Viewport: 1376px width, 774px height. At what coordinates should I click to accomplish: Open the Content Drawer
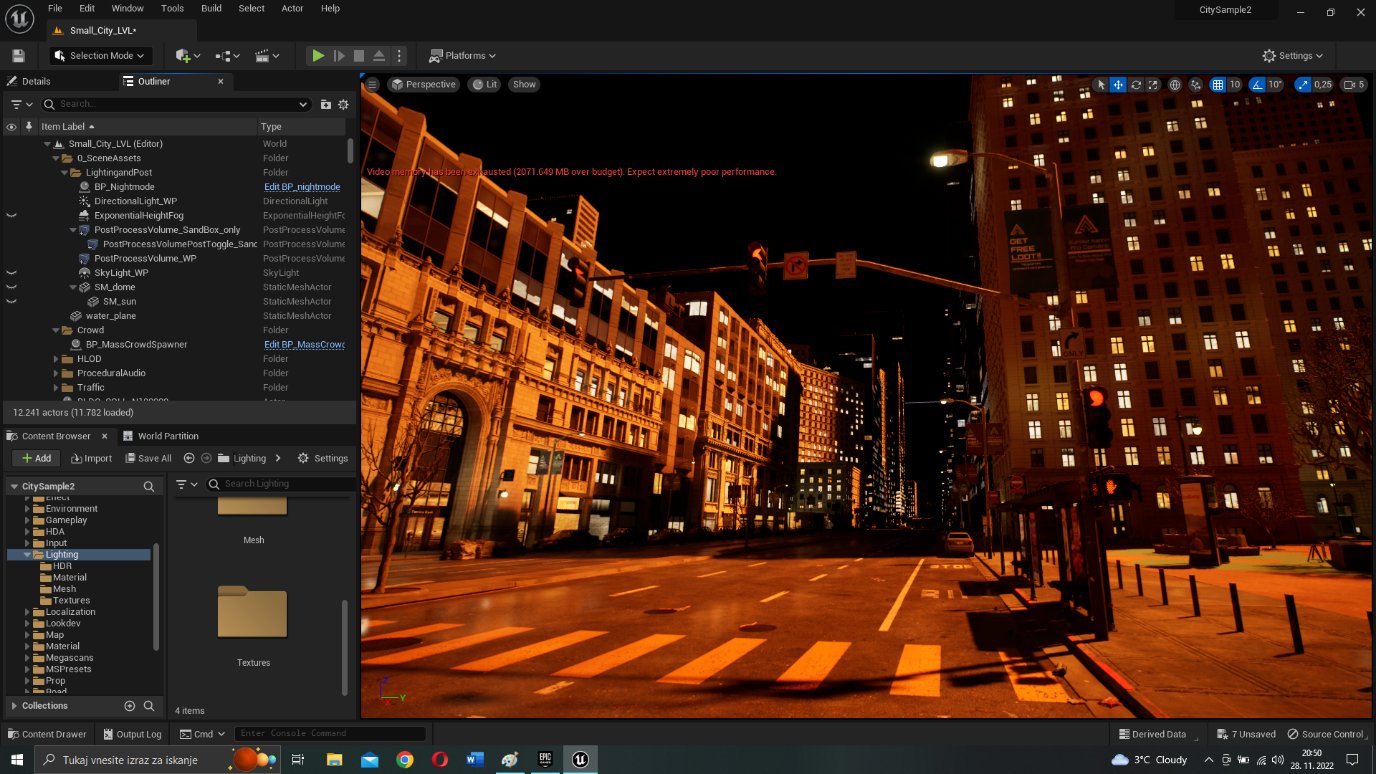pos(46,734)
